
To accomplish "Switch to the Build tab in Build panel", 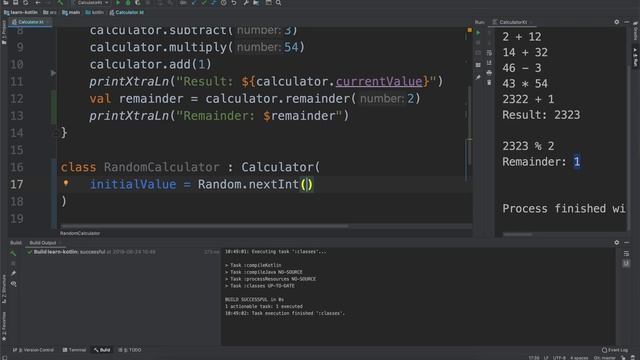I will coord(16,242).
